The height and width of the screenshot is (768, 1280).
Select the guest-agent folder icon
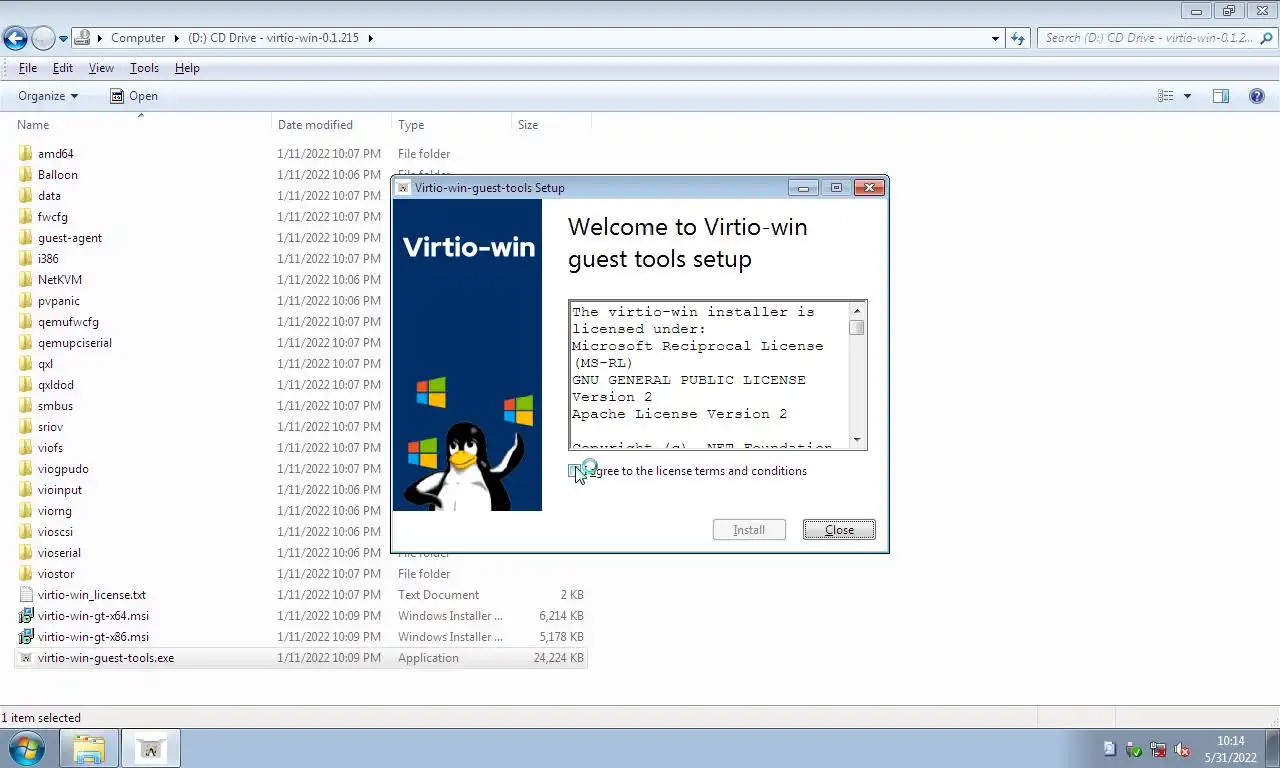coord(26,238)
